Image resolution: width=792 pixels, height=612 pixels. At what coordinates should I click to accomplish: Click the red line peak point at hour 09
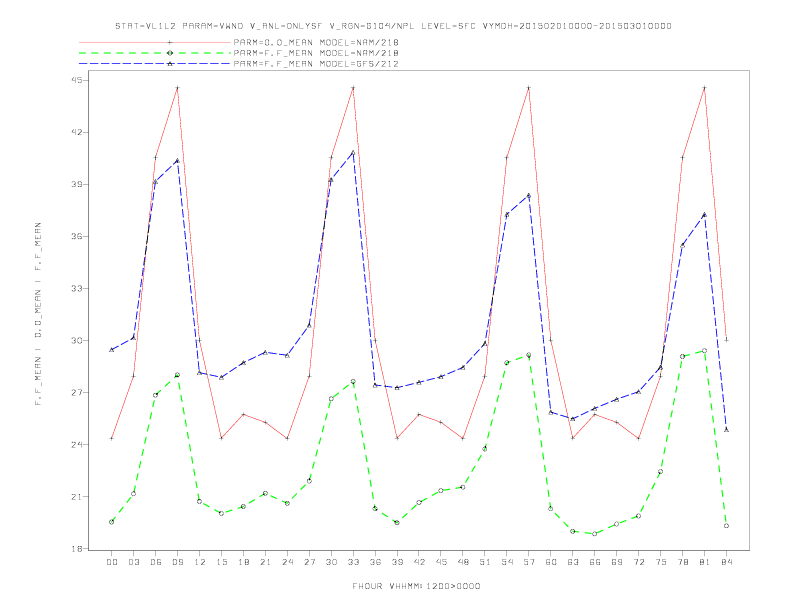coord(177,88)
